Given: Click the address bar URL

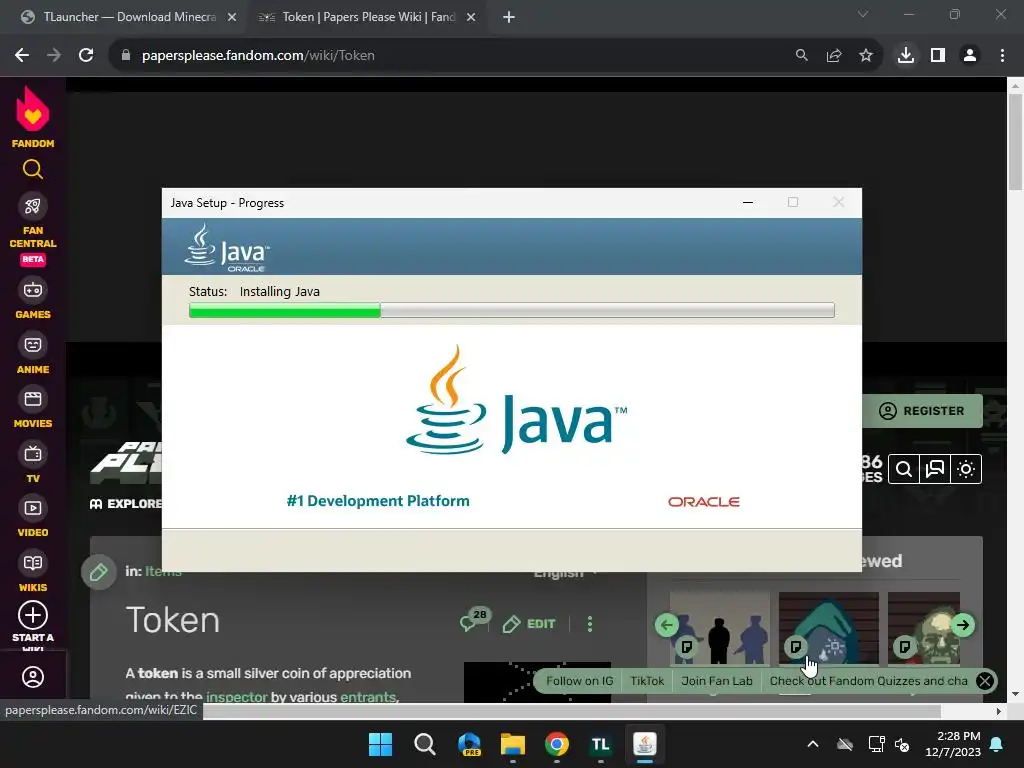Looking at the screenshot, I should 258,56.
